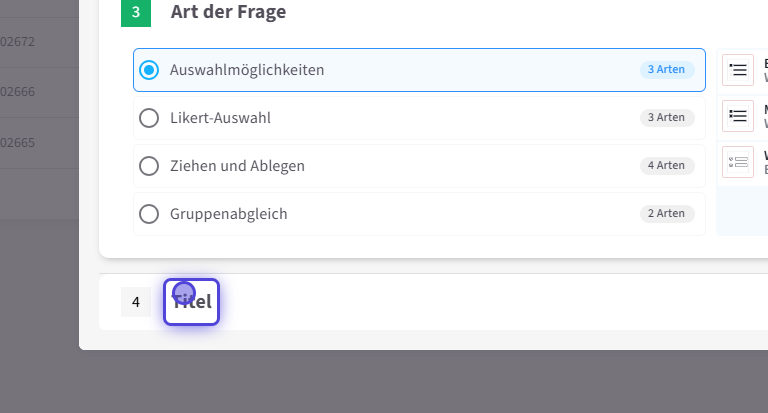Select the Auswahlmöglichkeiten radio button
The image size is (768, 413).
click(149, 70)
